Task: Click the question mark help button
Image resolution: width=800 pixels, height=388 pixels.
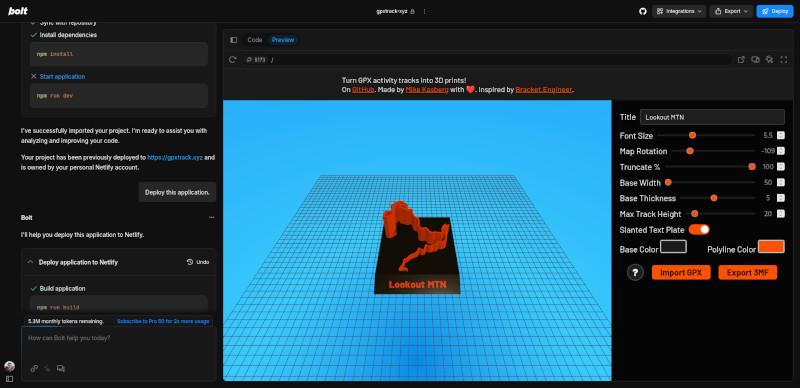Action: click(x=635, y=273)
